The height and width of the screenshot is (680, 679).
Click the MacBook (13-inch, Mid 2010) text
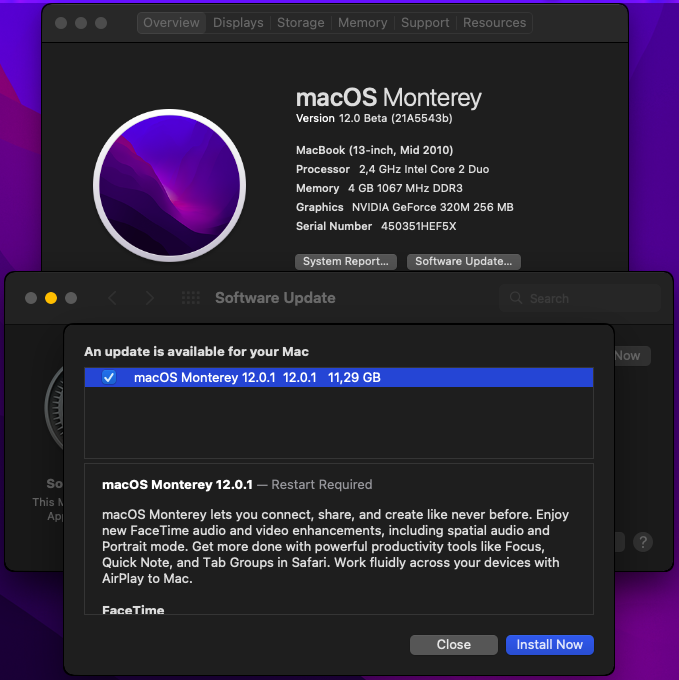pos(374,150)
